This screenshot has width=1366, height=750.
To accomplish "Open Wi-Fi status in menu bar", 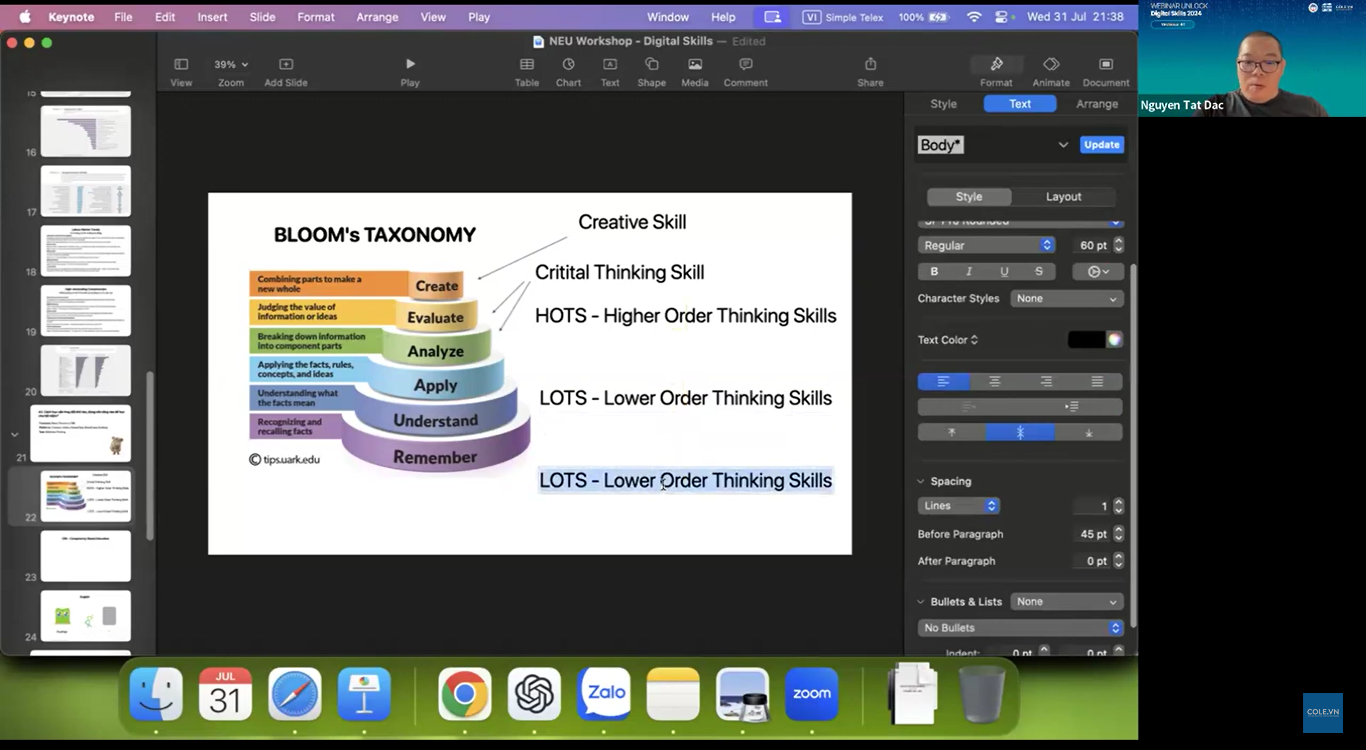I will pos(974,17).
